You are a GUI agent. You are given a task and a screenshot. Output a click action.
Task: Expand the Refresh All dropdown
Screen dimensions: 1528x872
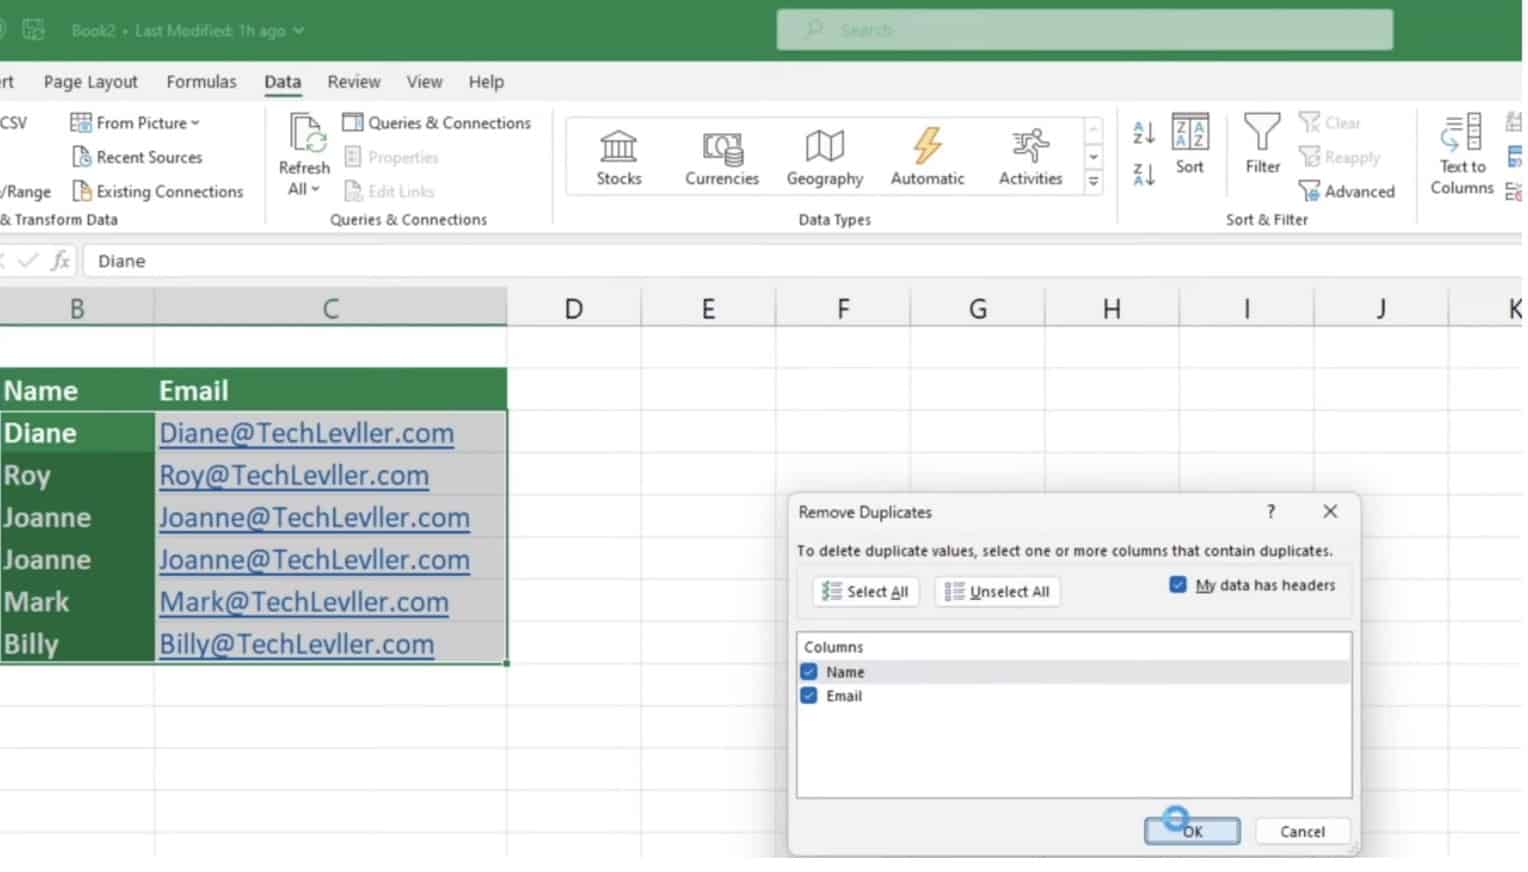click(304, 189)
